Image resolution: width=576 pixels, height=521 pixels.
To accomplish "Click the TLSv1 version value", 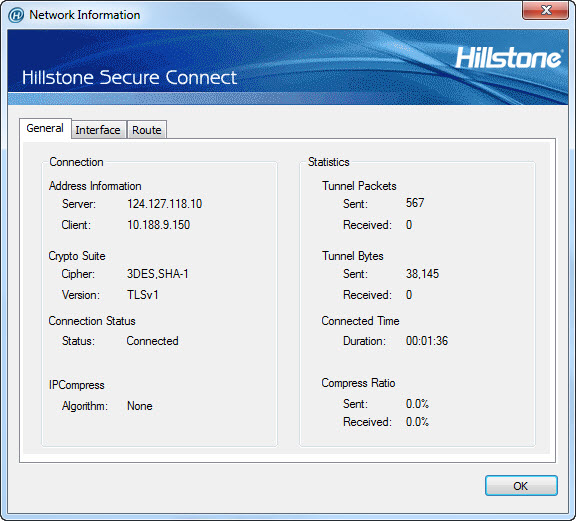I will point(143,295).
